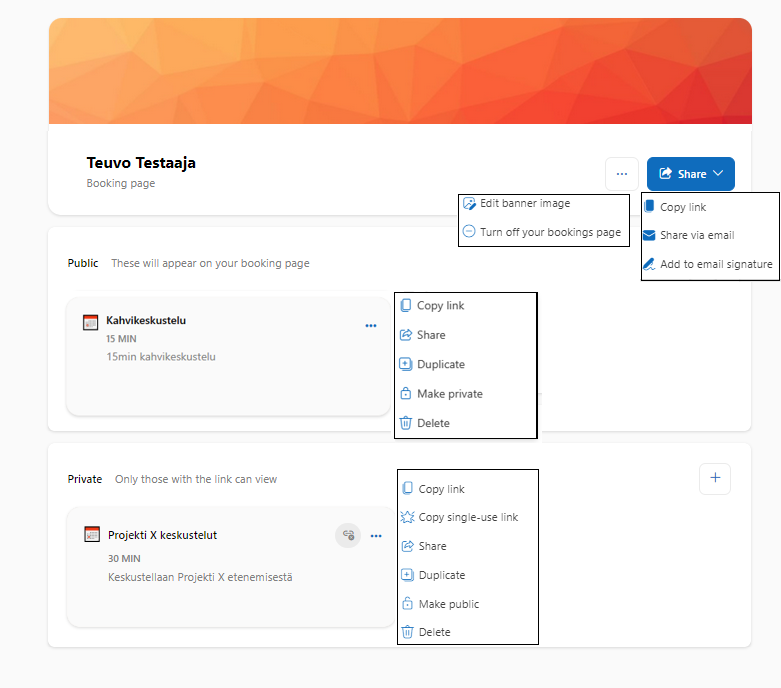Click the sparkle icon for single-use link
The image size is (781, 688).
(407, 517)
